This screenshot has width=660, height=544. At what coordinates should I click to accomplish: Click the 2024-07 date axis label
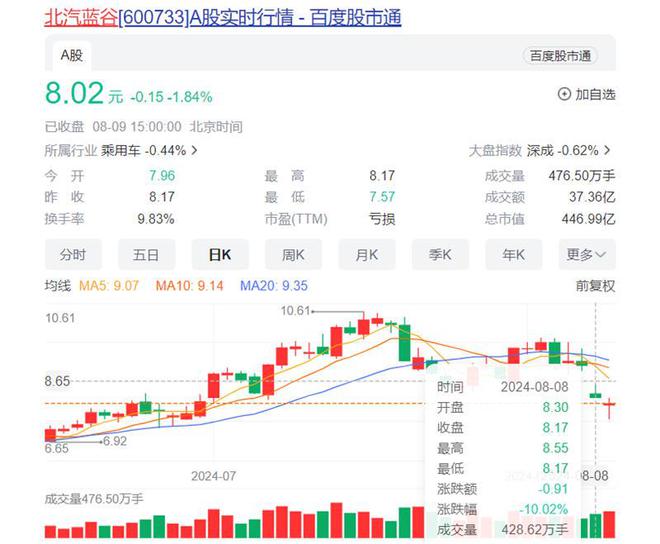213,476
